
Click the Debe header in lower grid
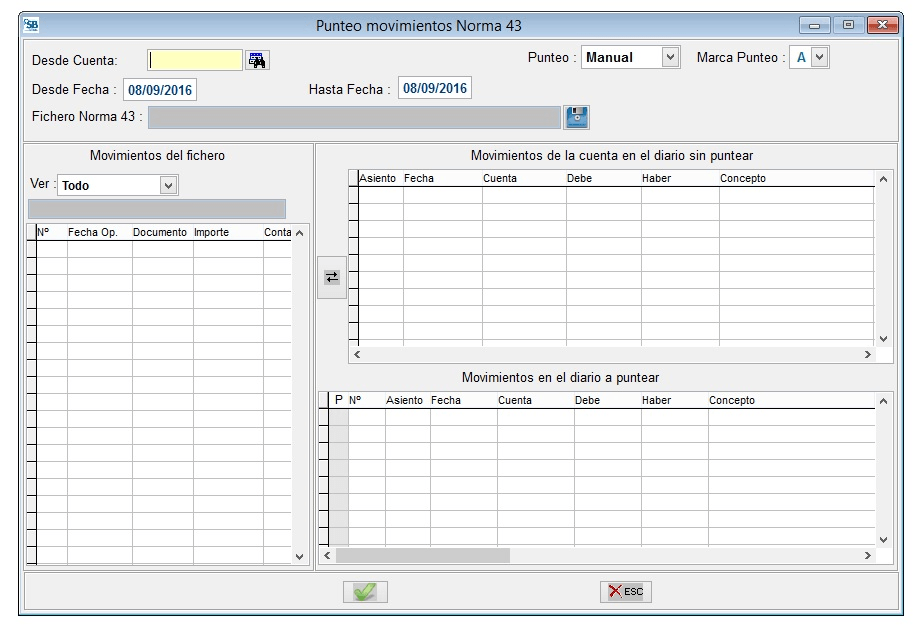click(587, 400)
